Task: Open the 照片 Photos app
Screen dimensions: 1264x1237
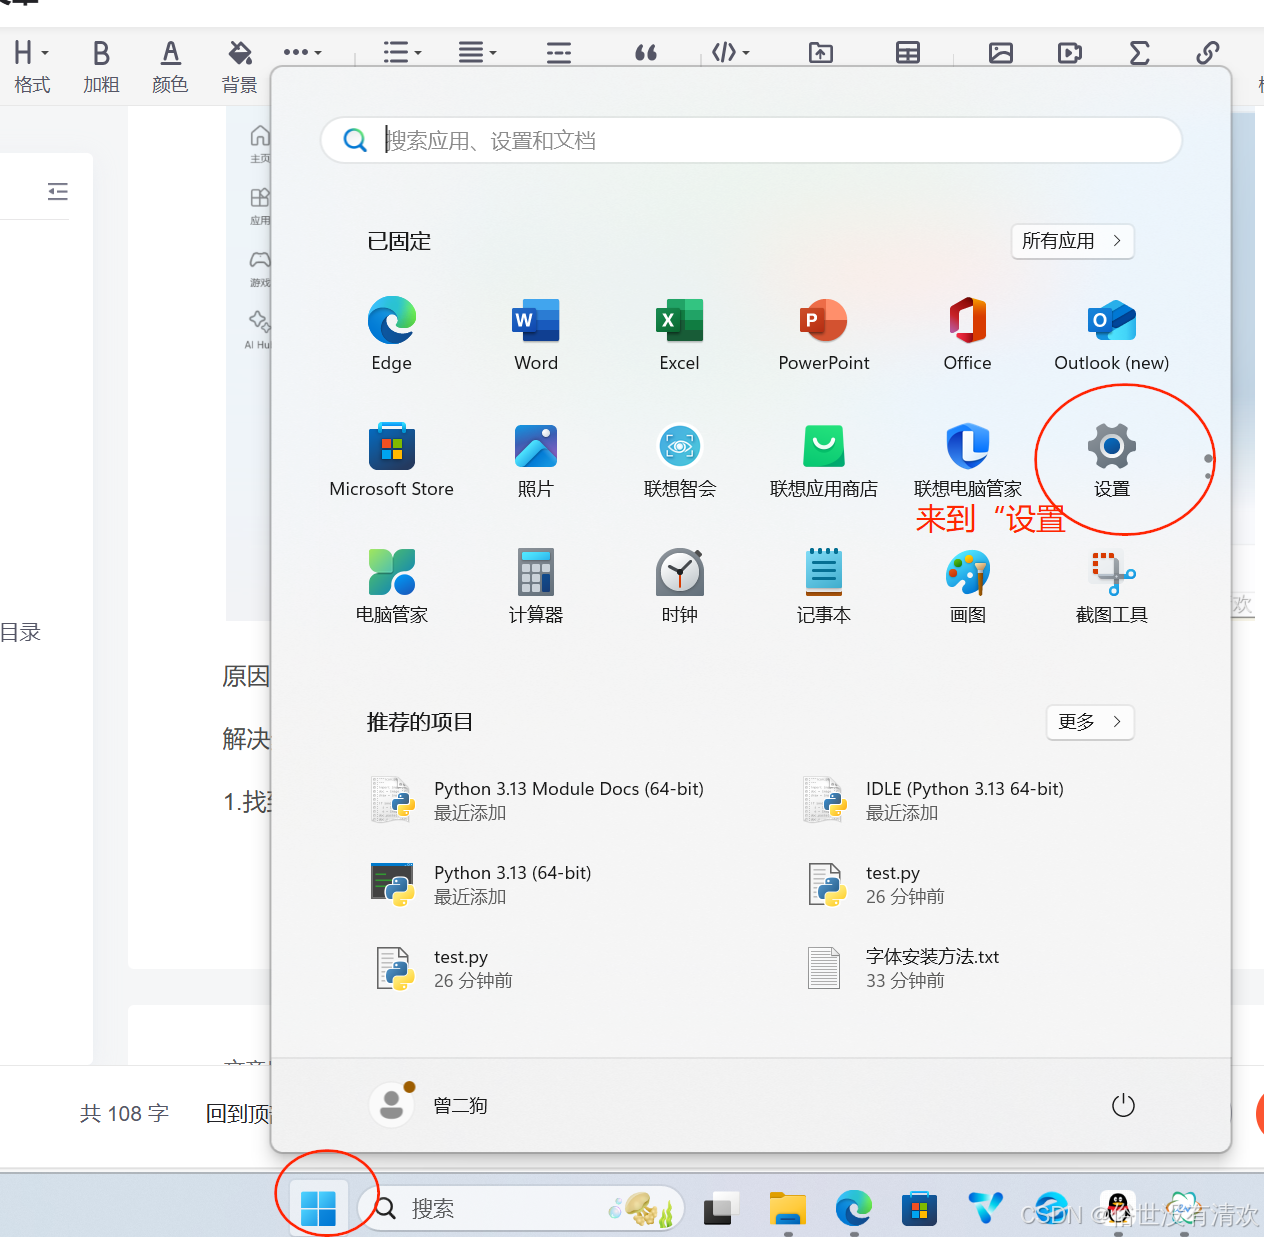Action: [x=536, y=460]
